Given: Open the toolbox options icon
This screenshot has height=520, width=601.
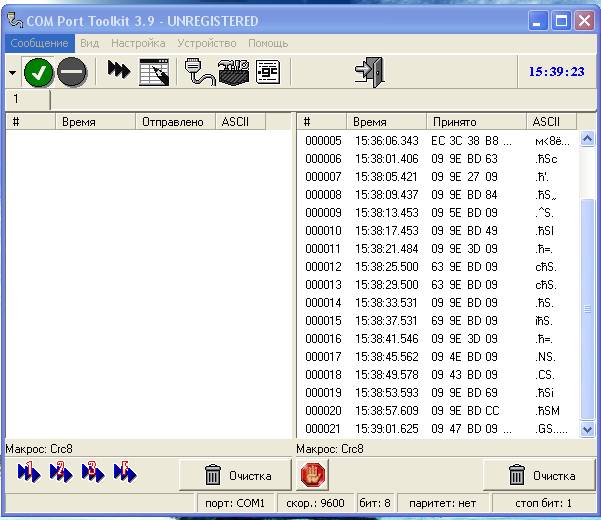Looking at the screenshot, I should pyautogui.click(x=234, y=72).
